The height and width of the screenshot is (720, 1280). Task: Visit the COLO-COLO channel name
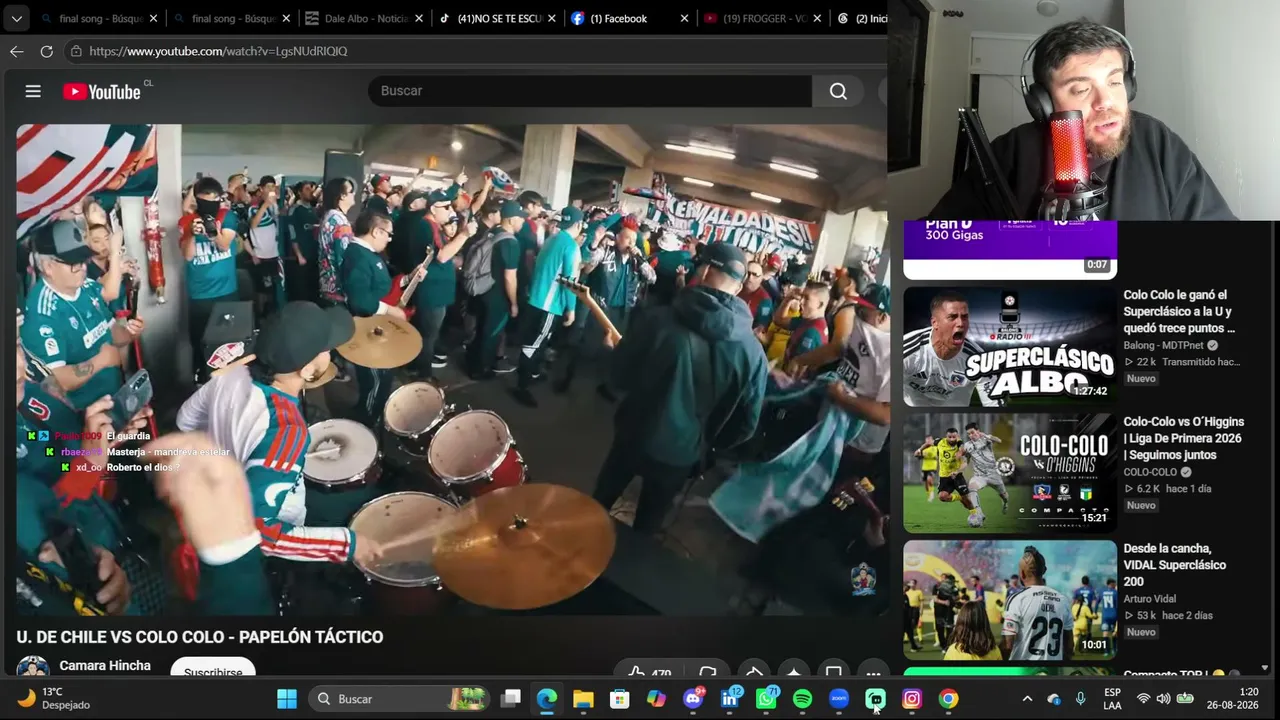pos(1150,472)
